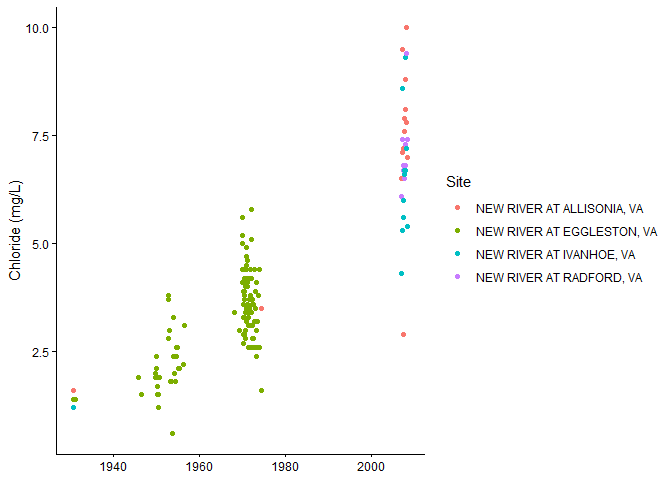
Task: Click the purple Radford legend dot
Action: [457, 277]
